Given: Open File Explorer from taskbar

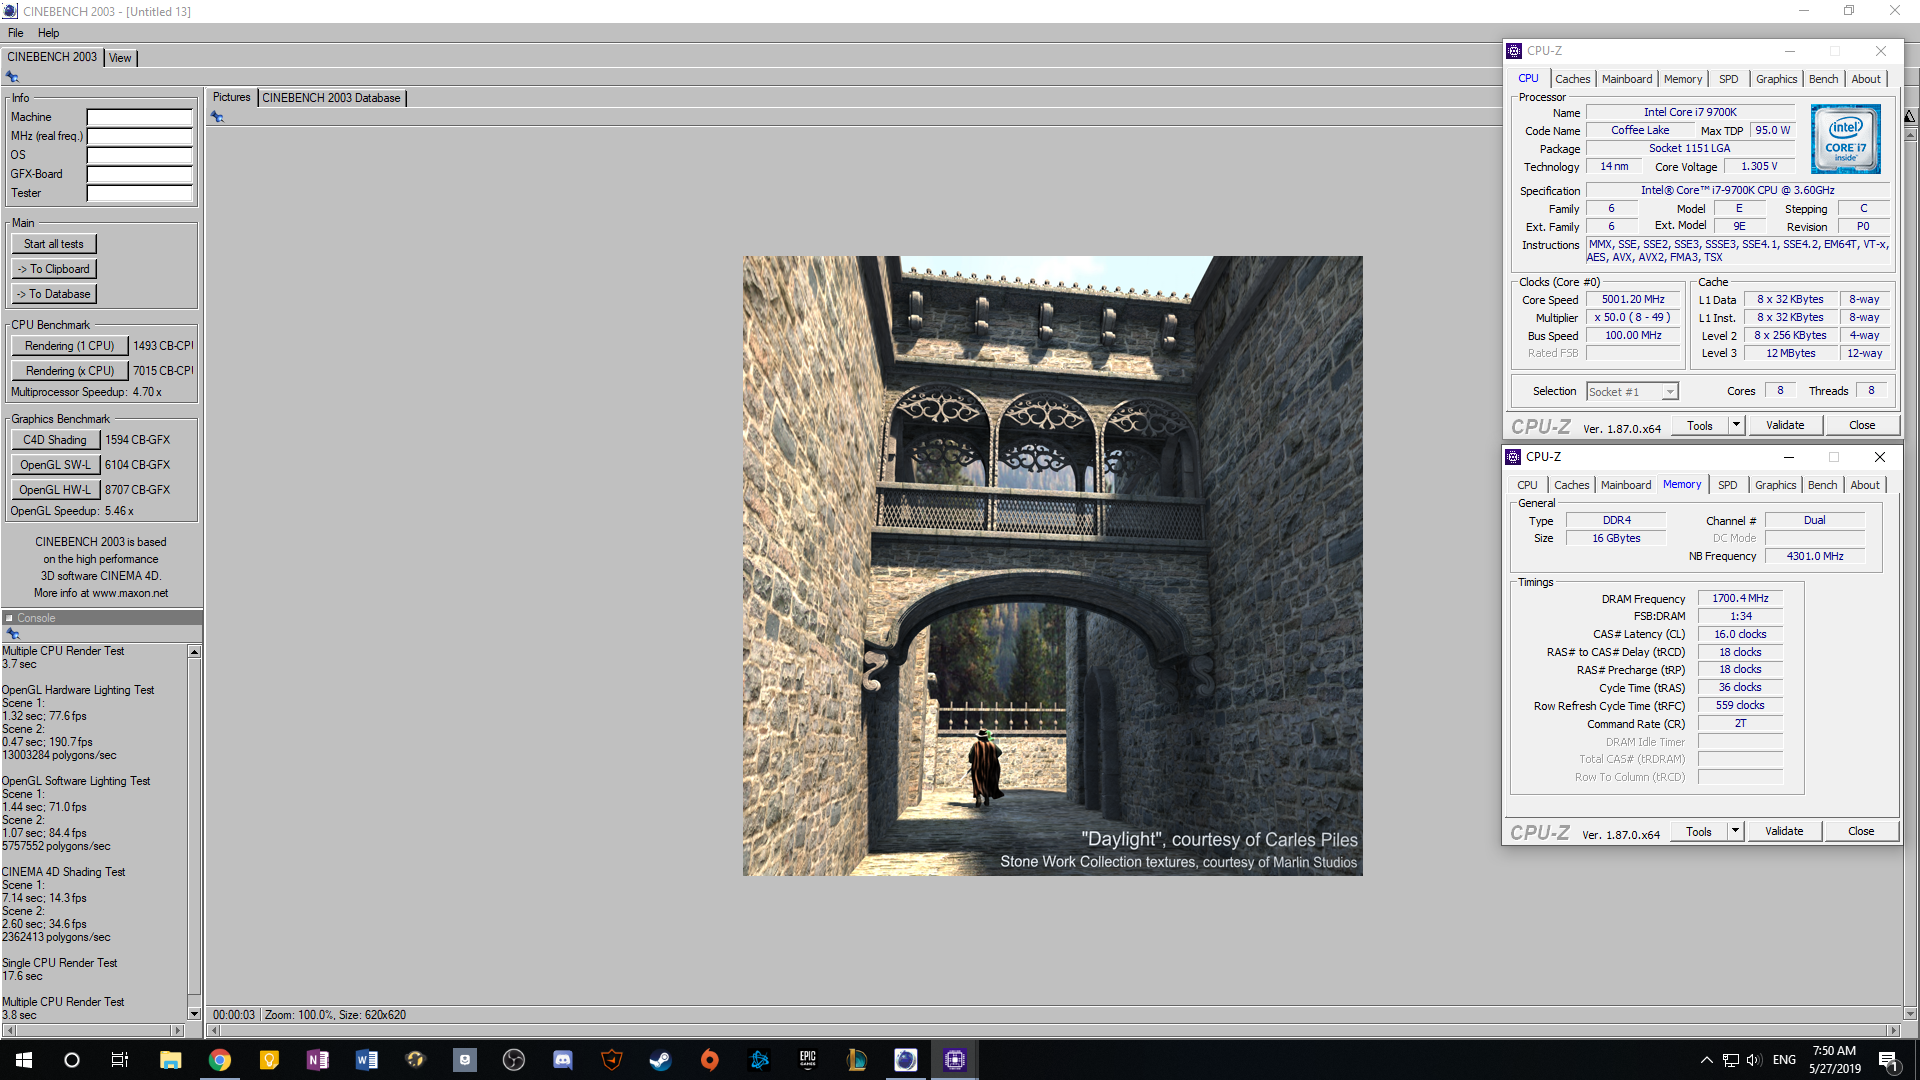Looking at the screenshot, I should tap(170, 1060).
